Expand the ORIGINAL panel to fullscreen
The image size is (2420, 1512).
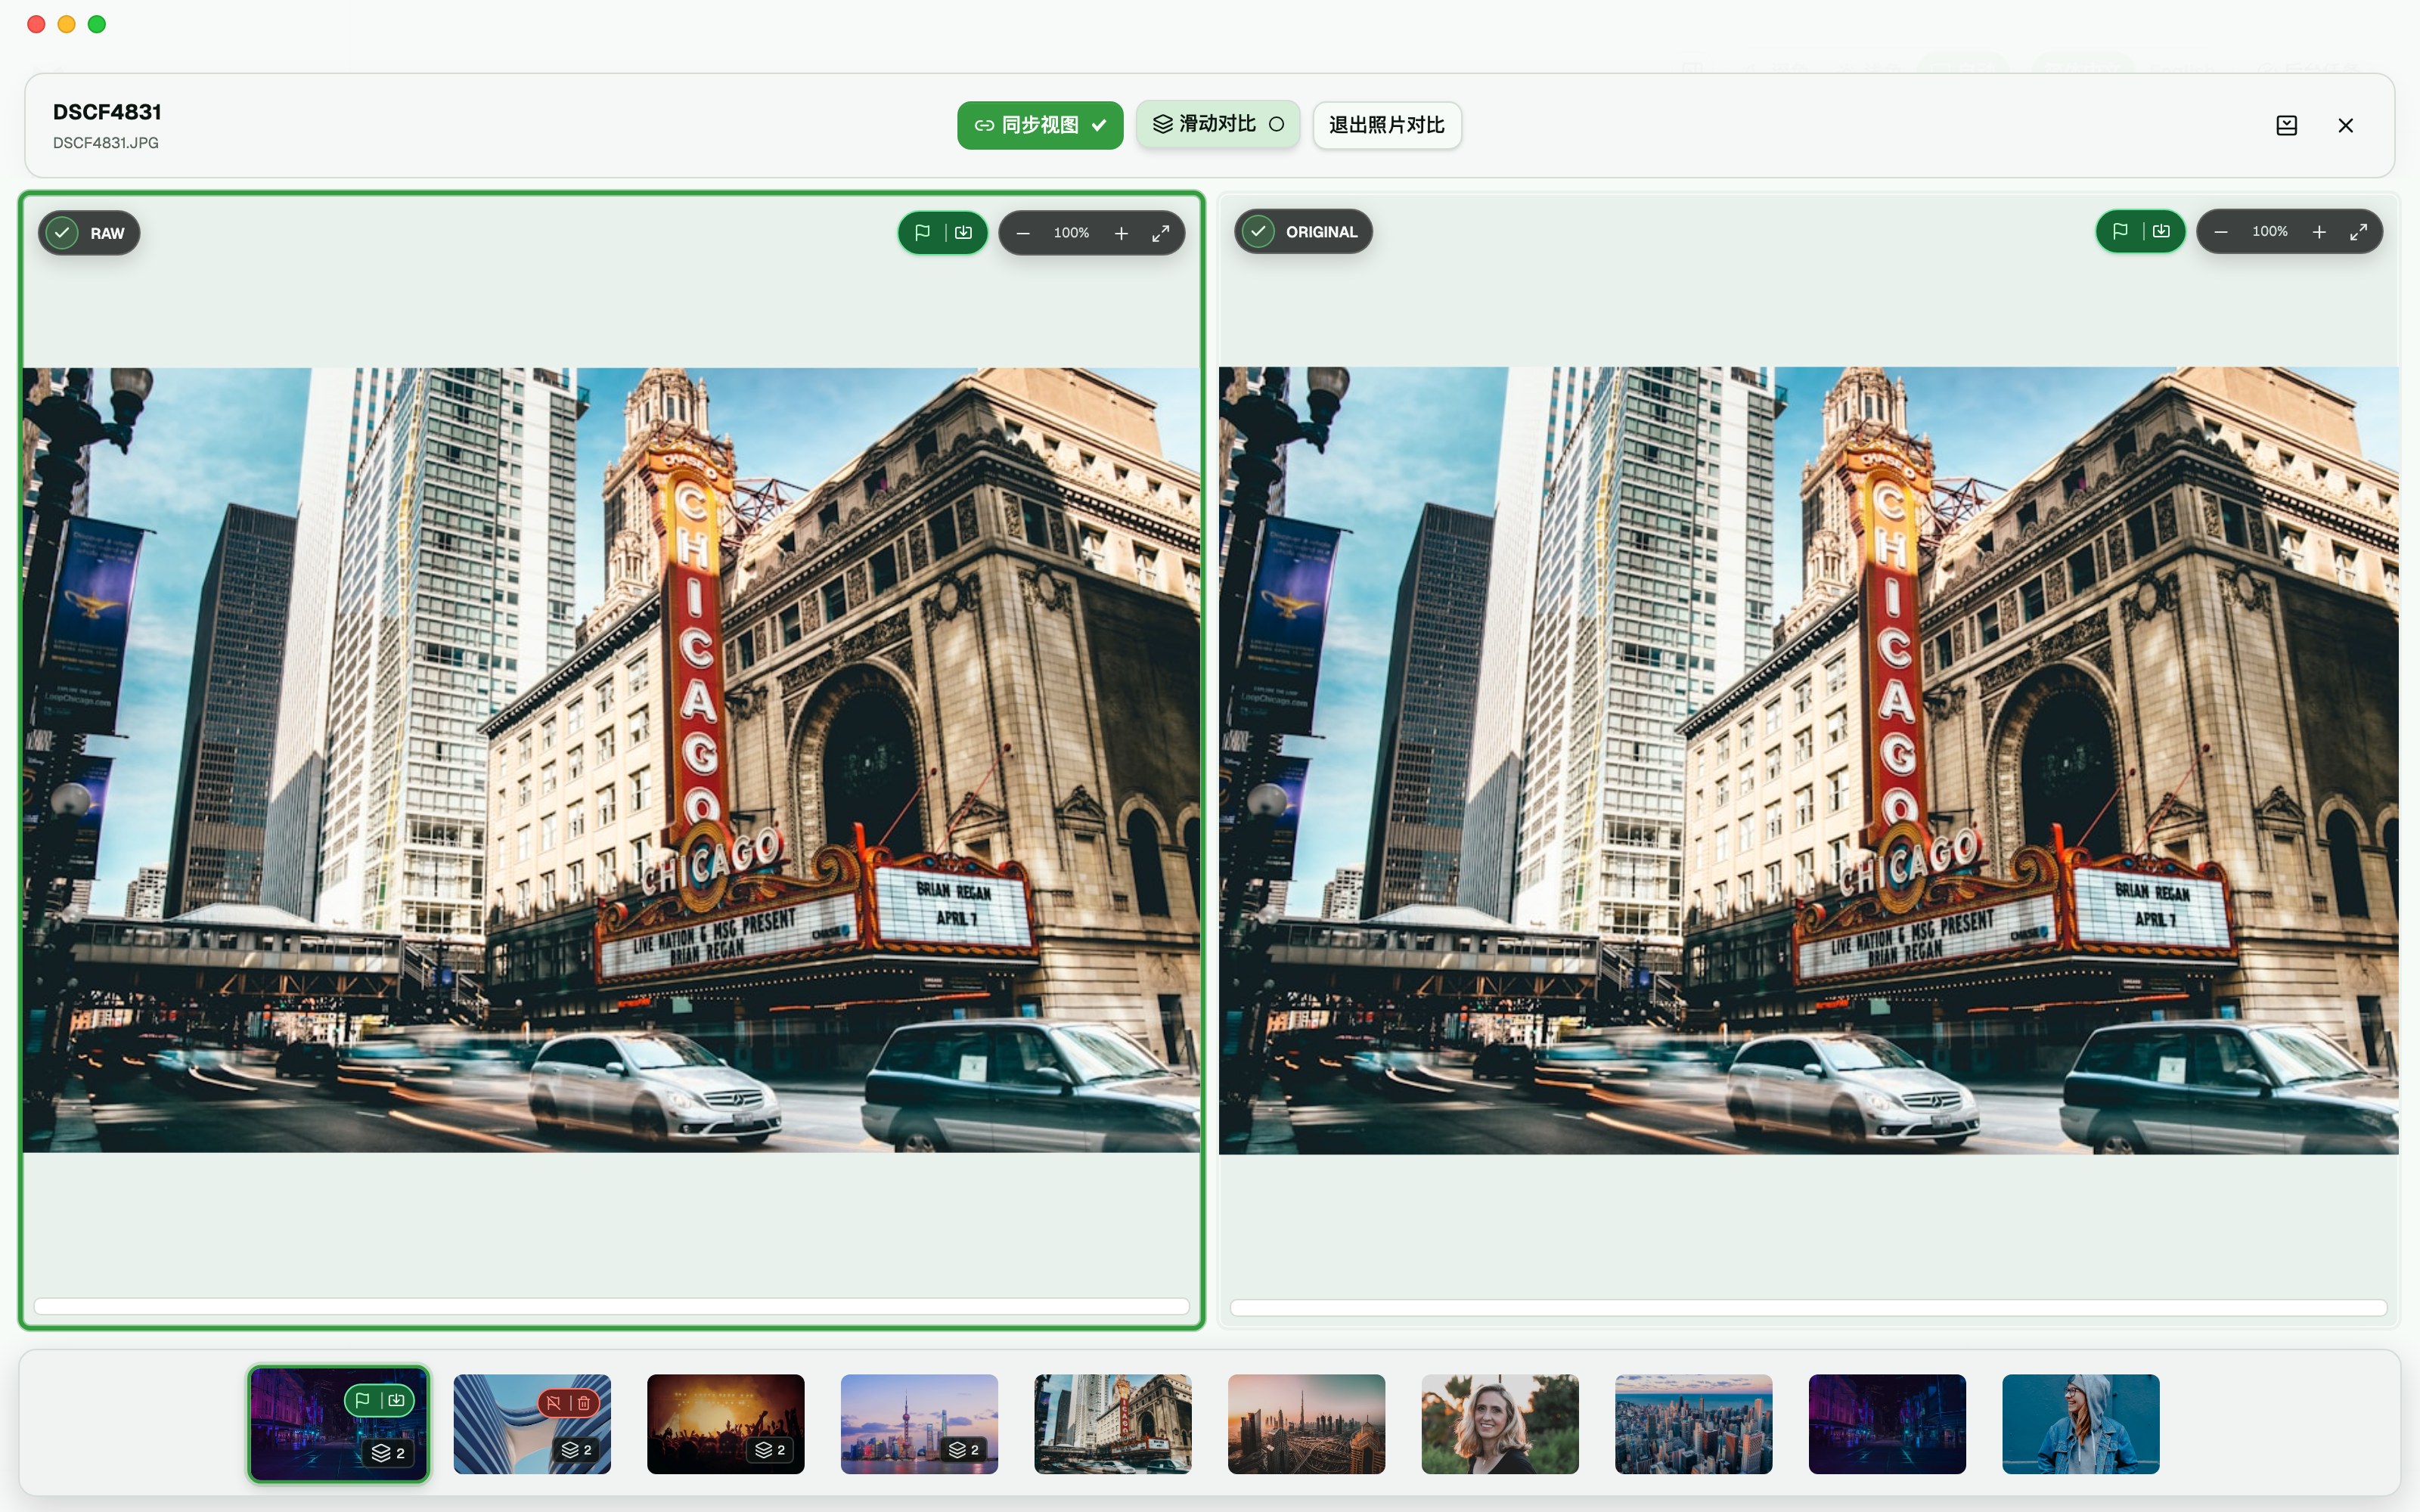pos(2358,232)
